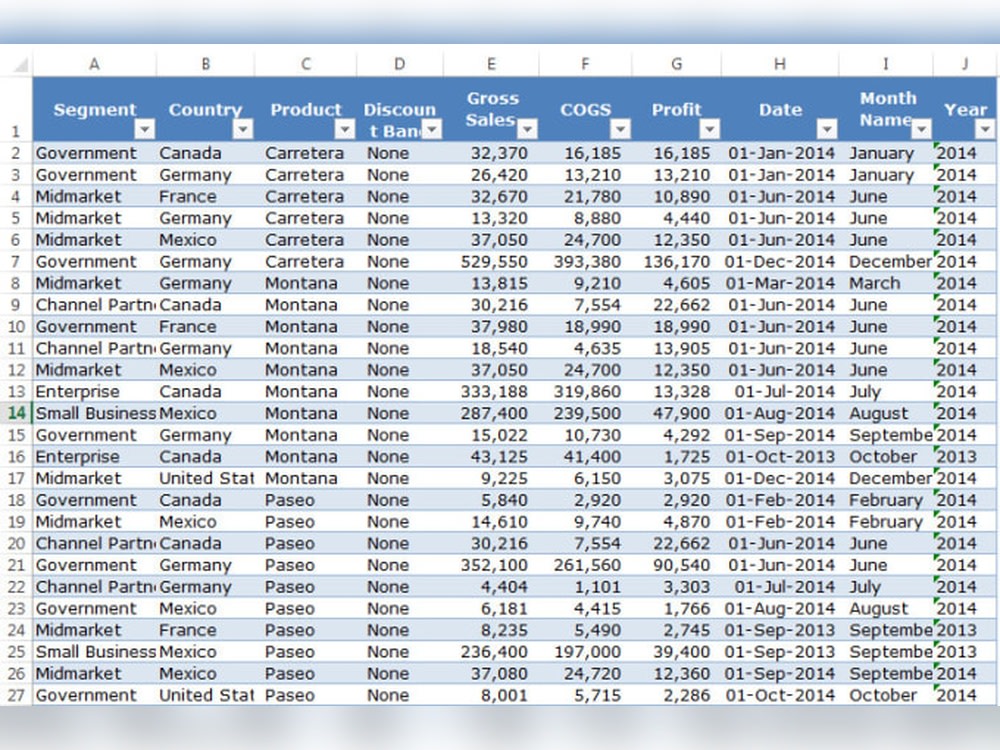Select column D header
The width and height of the screenshot is (1000, 750).
point(400,64)
